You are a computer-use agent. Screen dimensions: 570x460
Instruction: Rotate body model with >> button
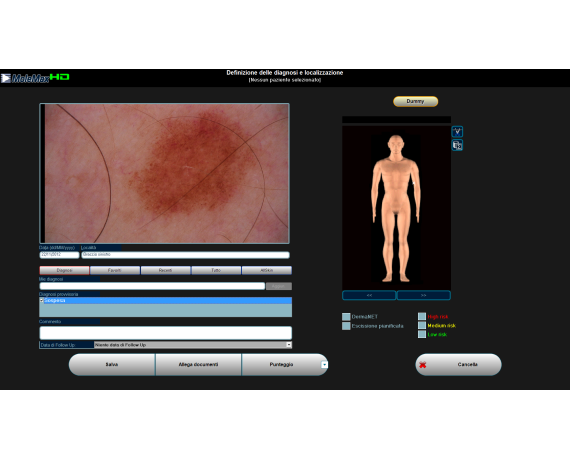pos(424,295)
